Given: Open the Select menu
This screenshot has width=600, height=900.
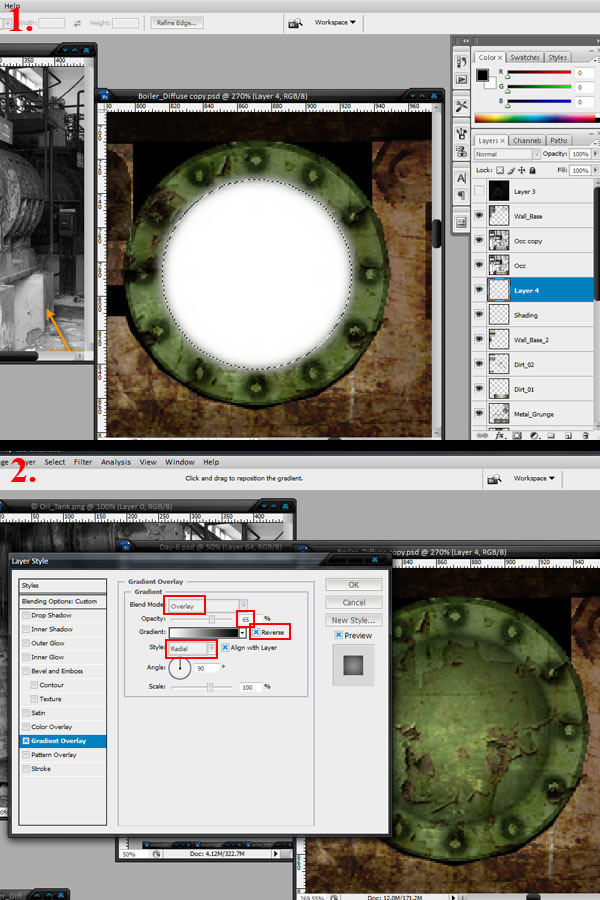Looking at the screenshot, I should point(55,462).
